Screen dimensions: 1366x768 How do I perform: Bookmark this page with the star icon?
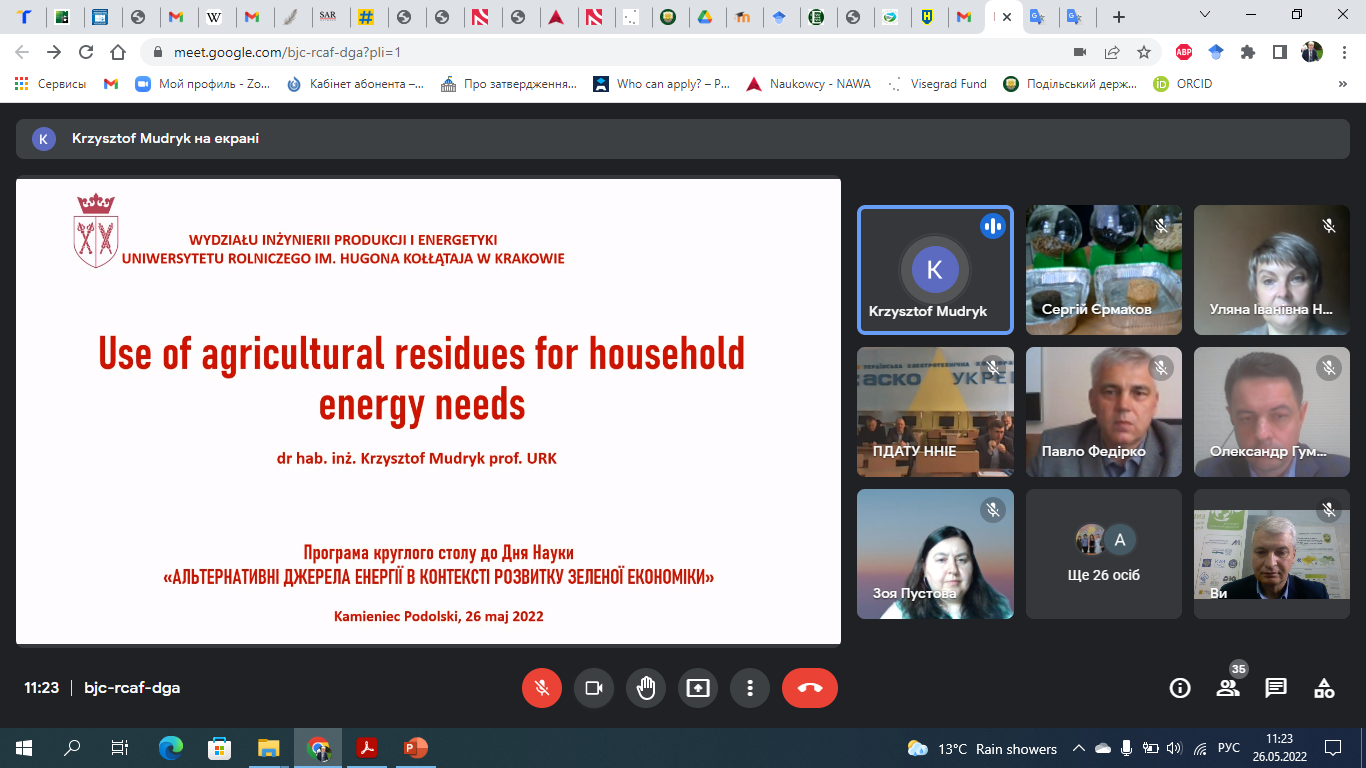click(x=1144, y=52)
